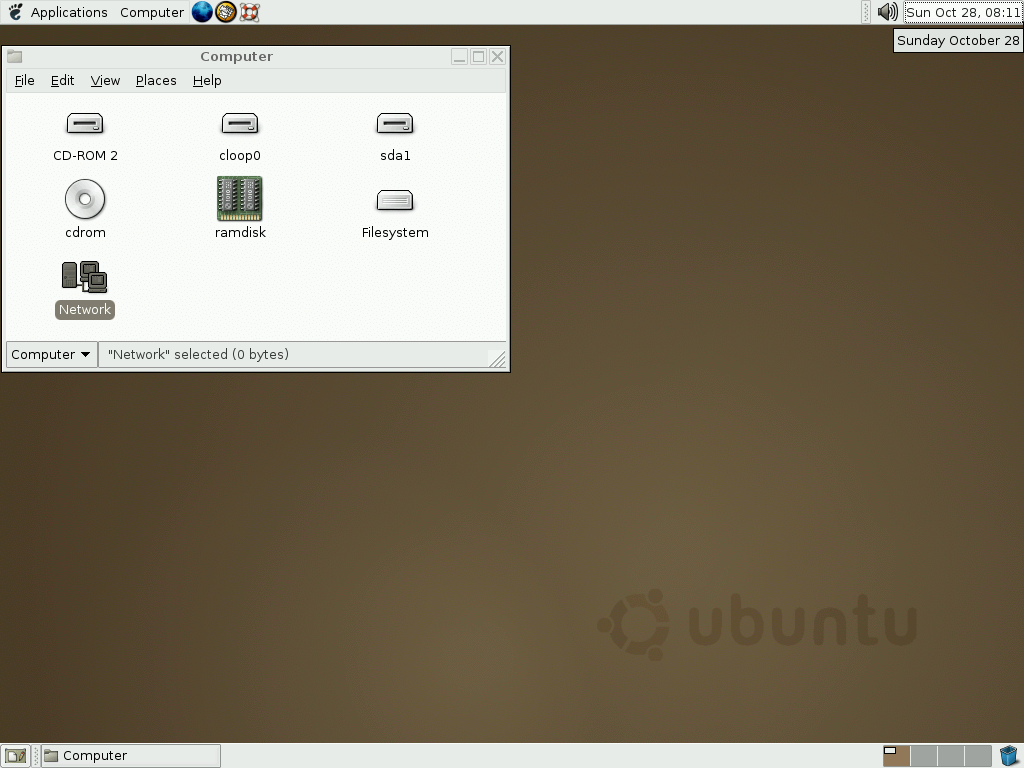Click the cloop0 drive icon
Screen dimensions: 1024x768
pos(239,124)
